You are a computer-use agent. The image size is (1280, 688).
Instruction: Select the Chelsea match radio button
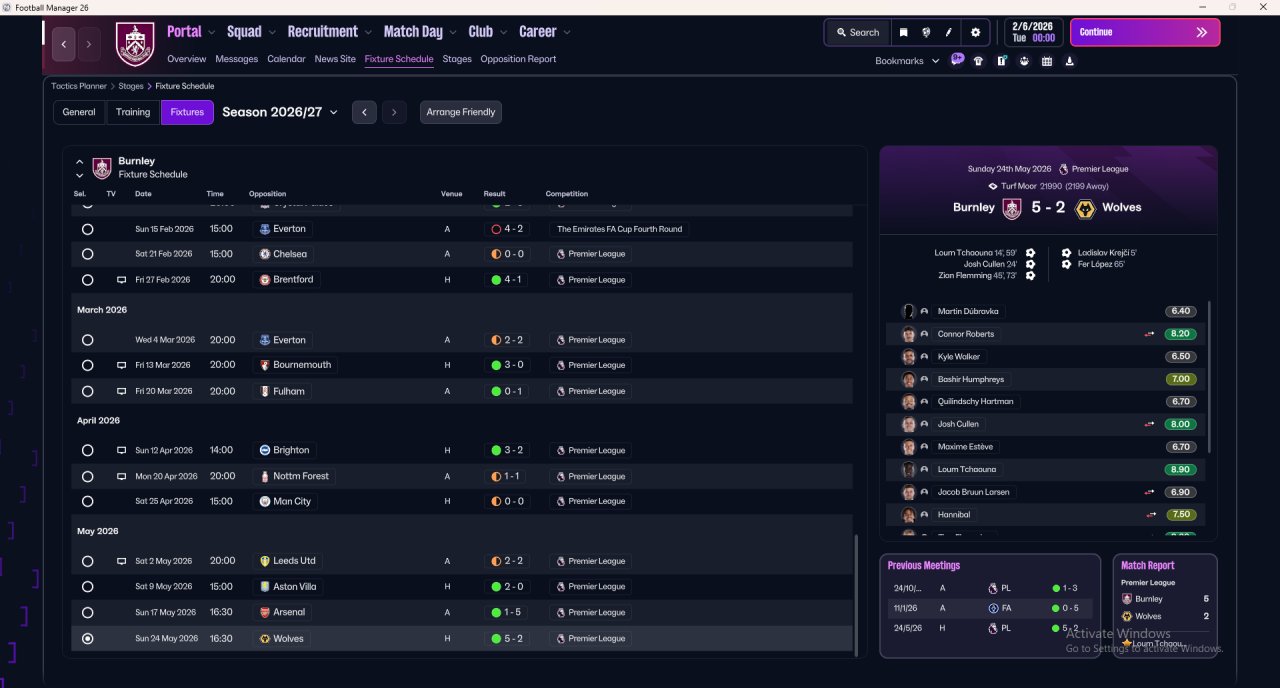(87, 254)
